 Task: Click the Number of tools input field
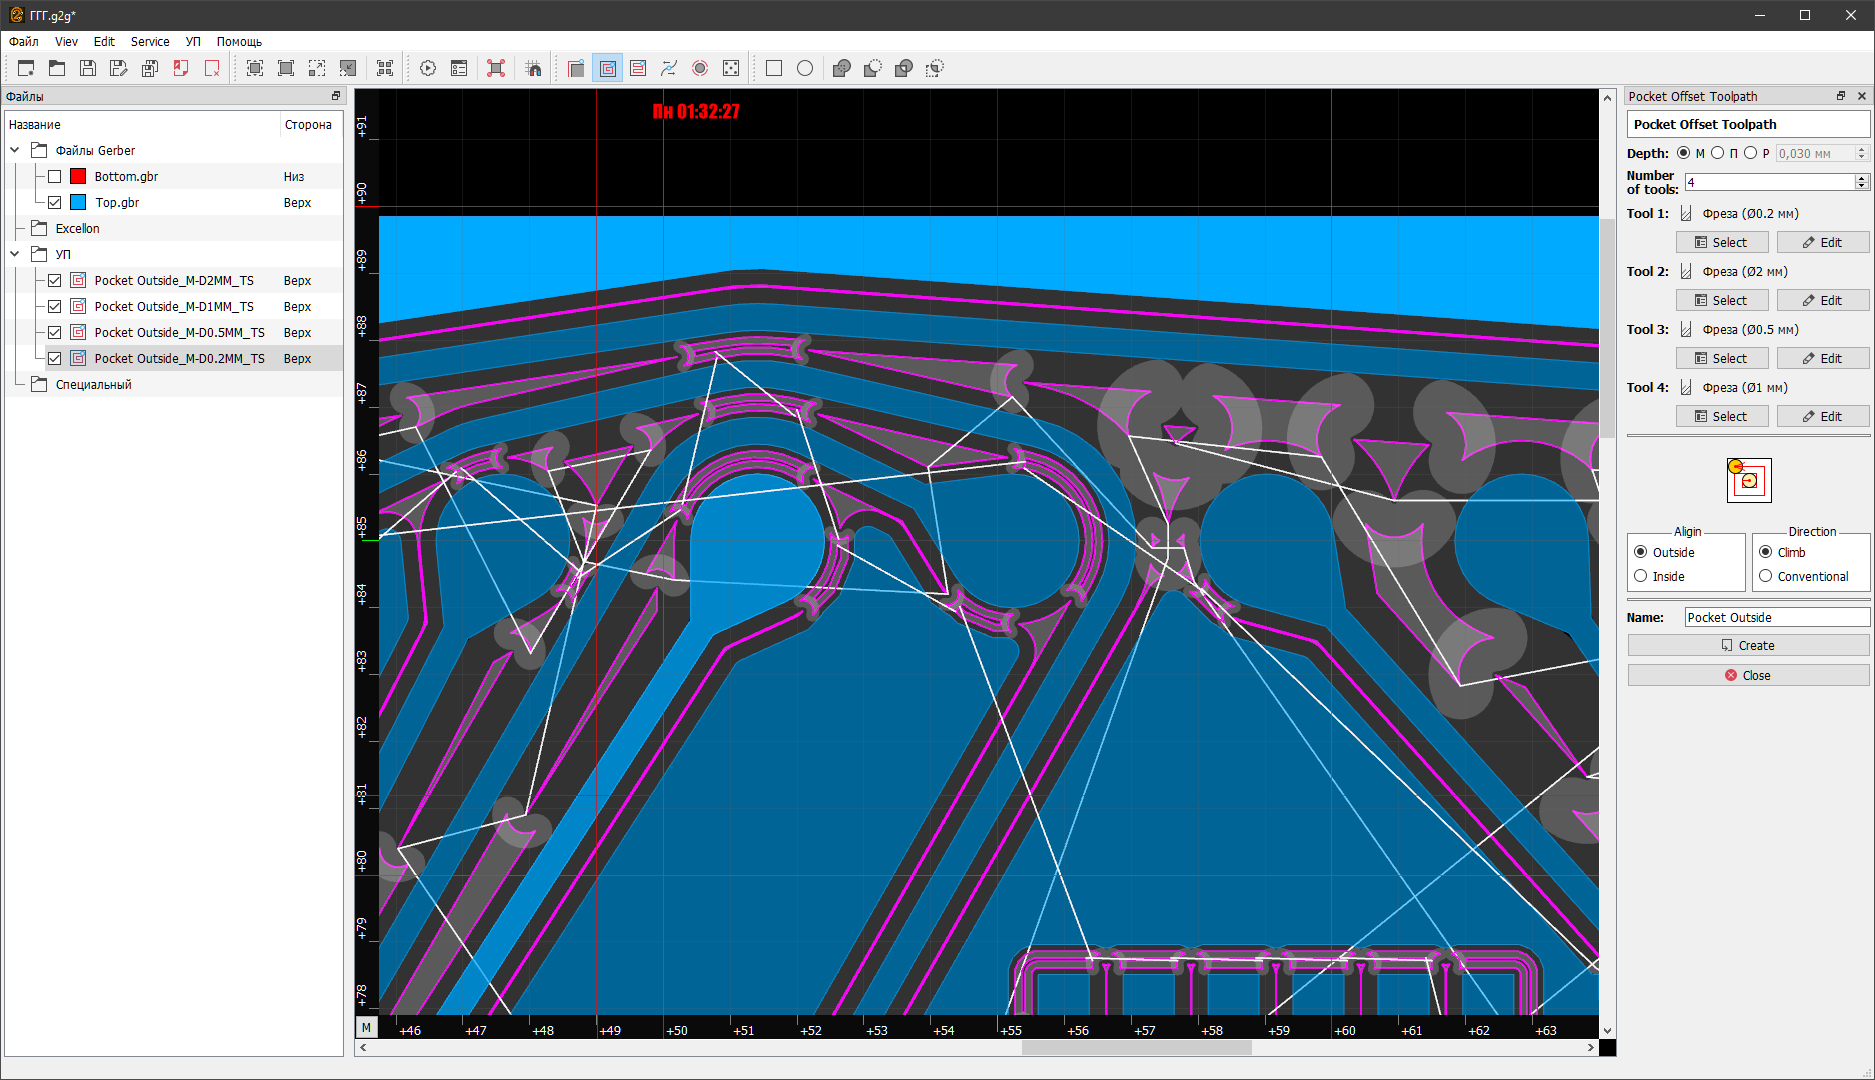pos(1770,182)
